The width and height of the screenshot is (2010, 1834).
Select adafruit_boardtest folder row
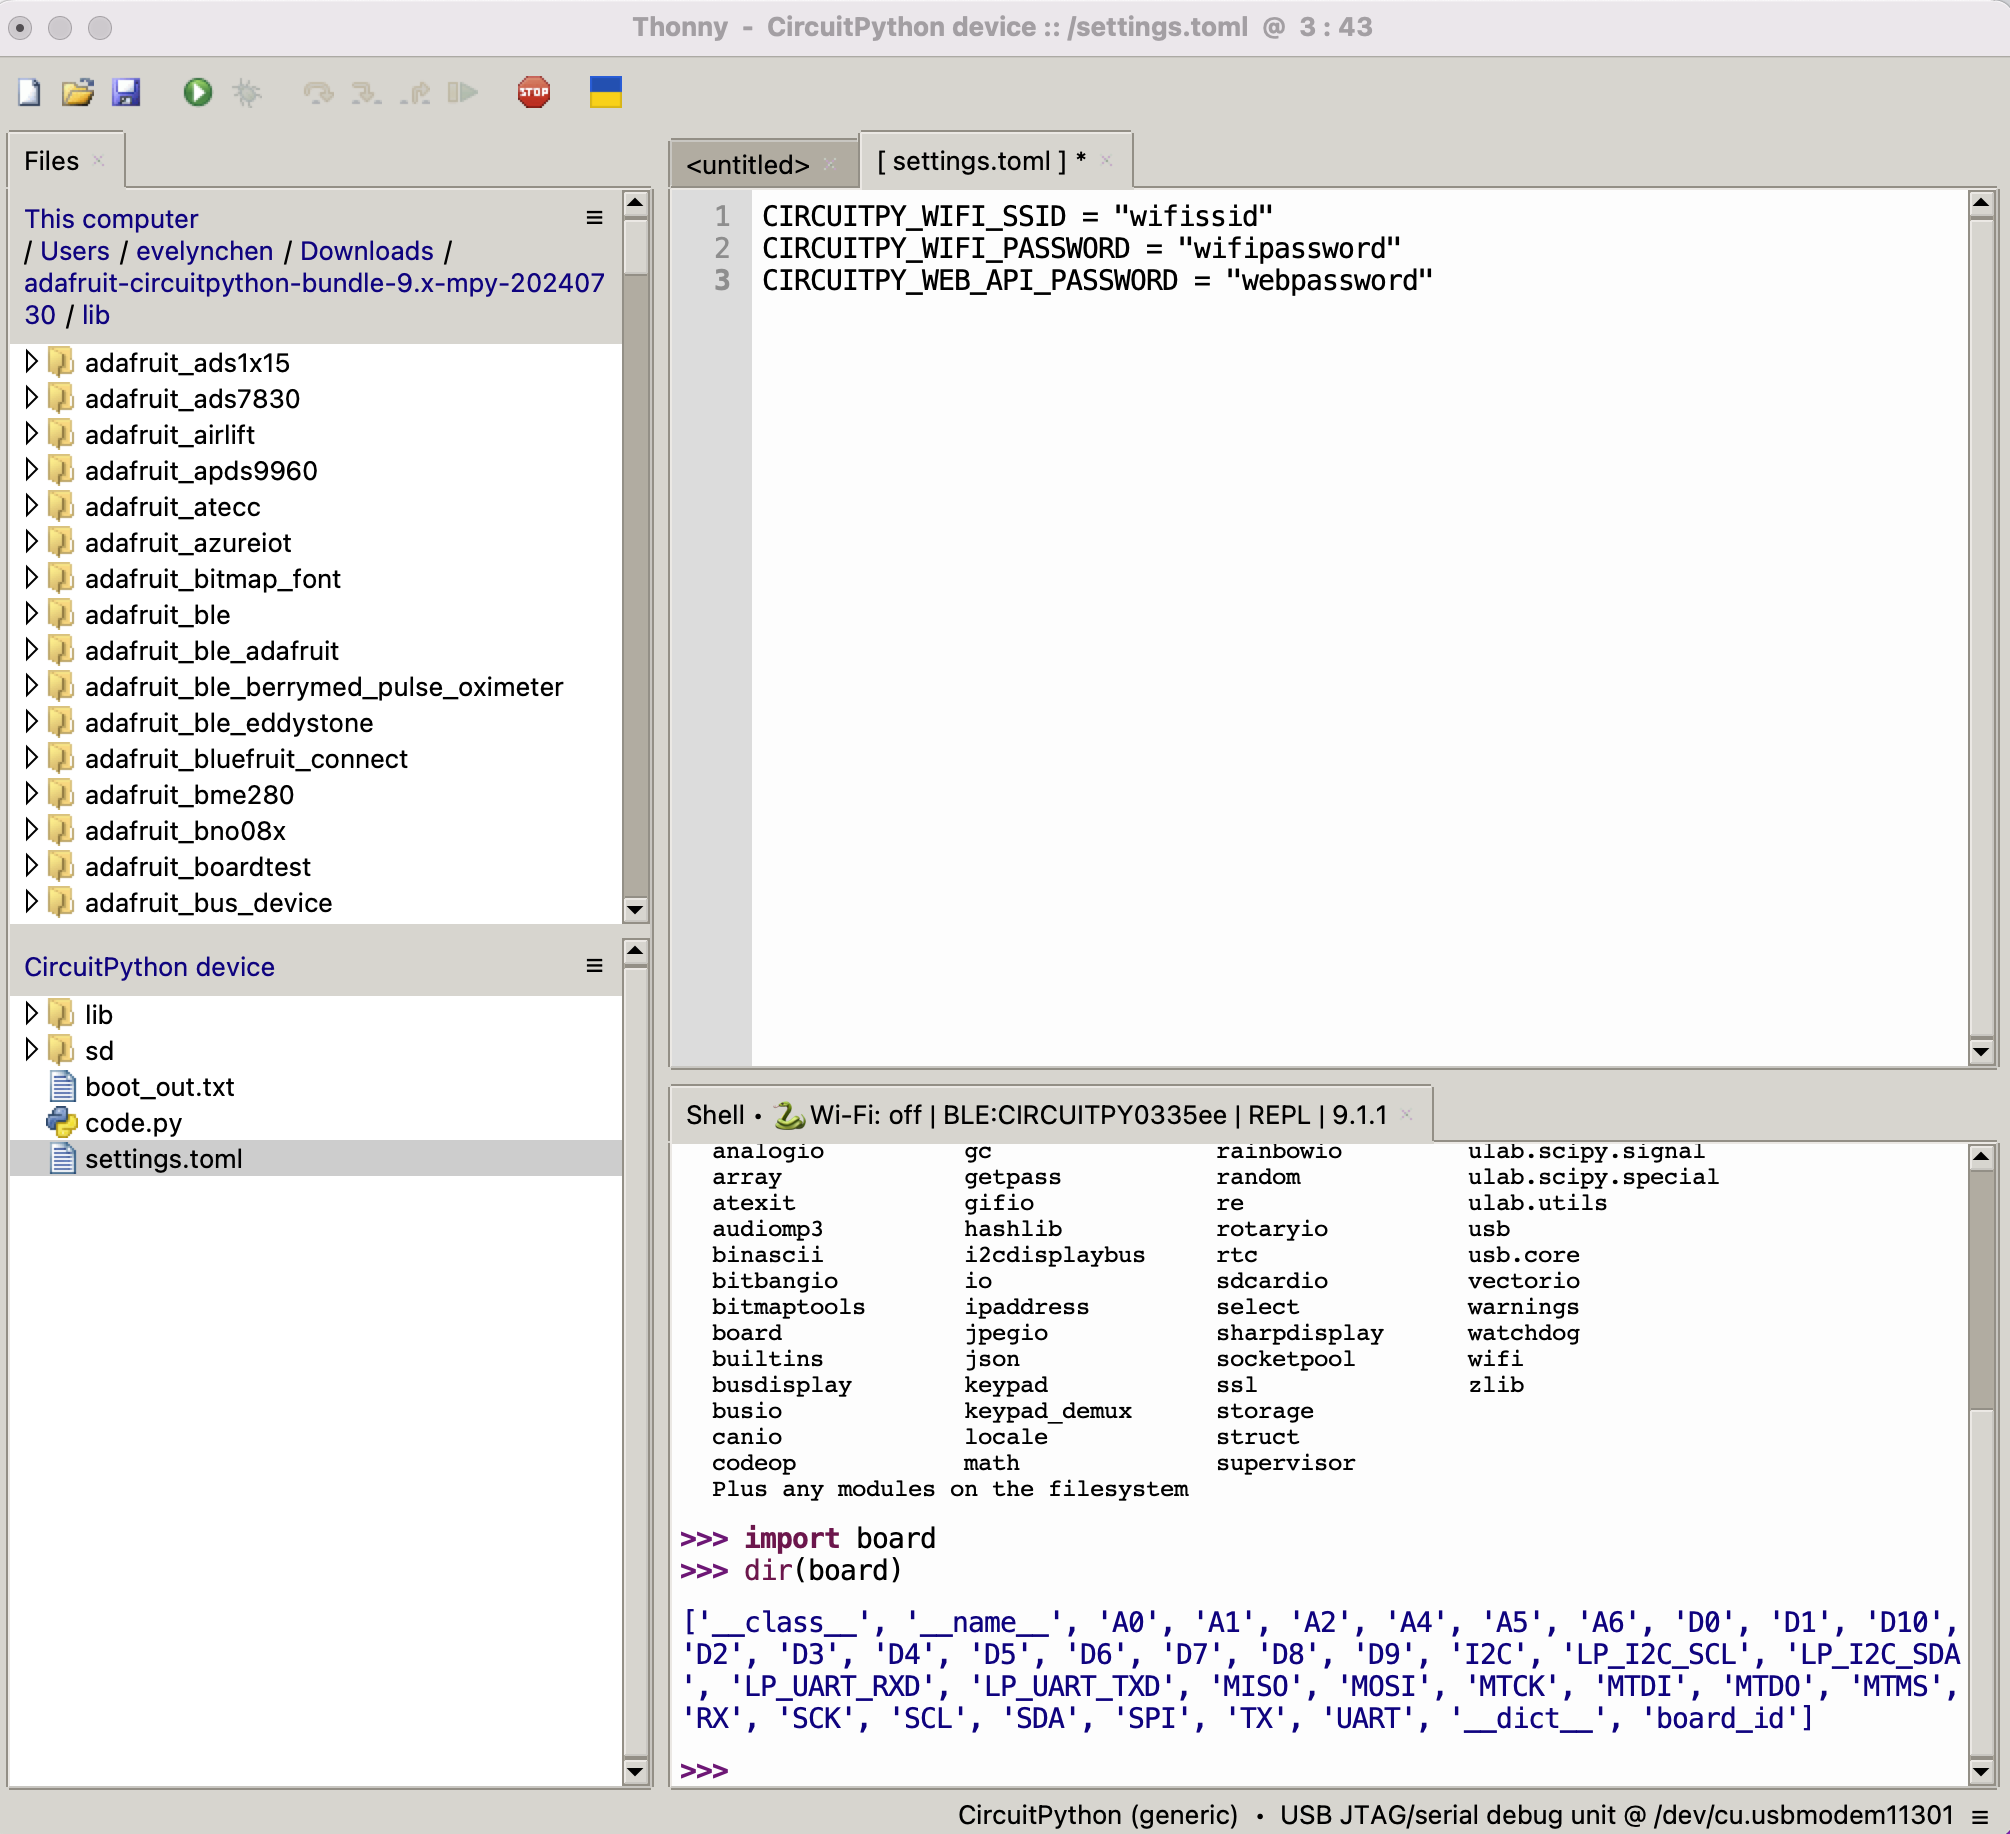tap(316, 866)
